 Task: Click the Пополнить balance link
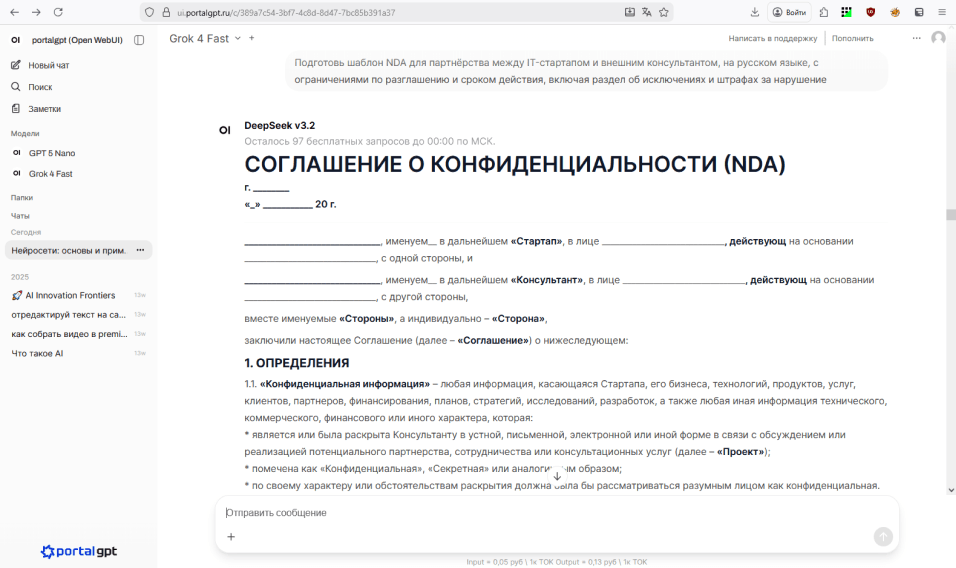852,38
